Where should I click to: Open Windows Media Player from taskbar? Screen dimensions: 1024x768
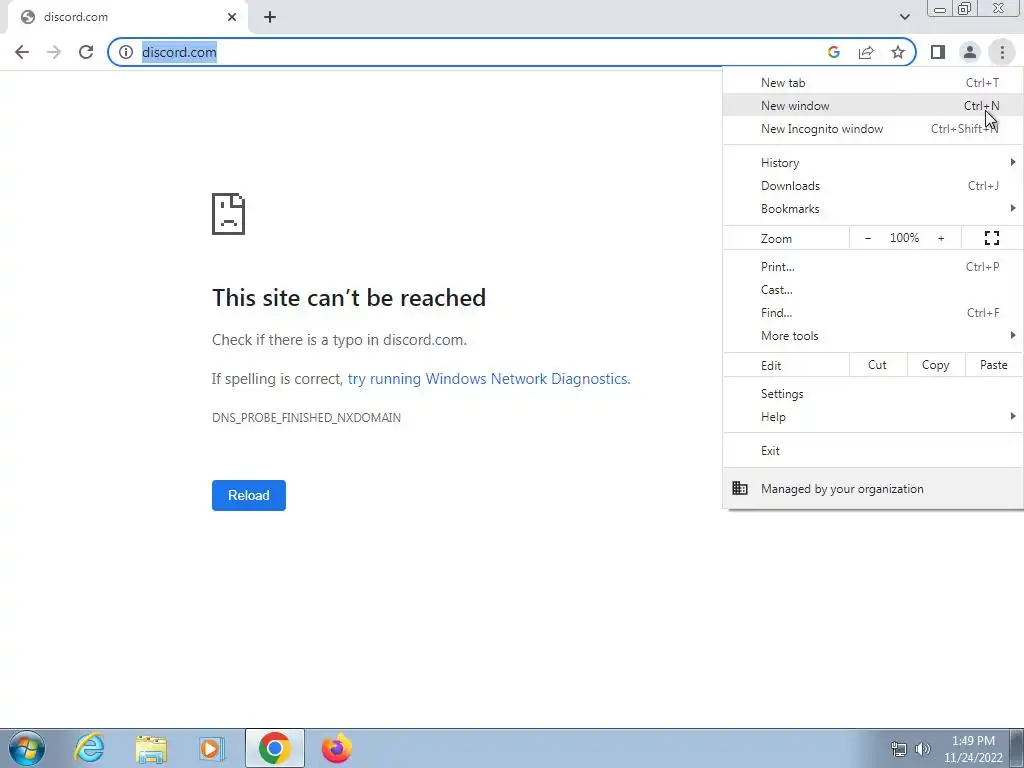[x=212, y=748]
